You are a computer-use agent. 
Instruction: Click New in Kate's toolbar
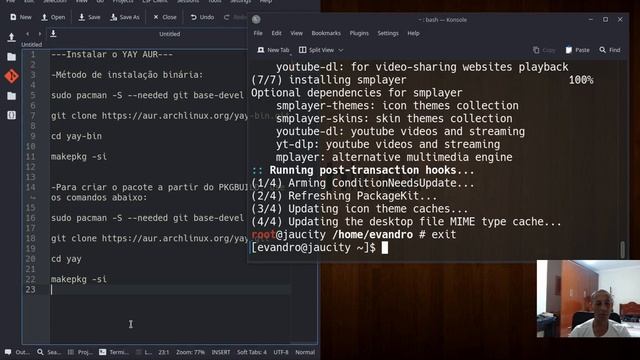[21, 17]
